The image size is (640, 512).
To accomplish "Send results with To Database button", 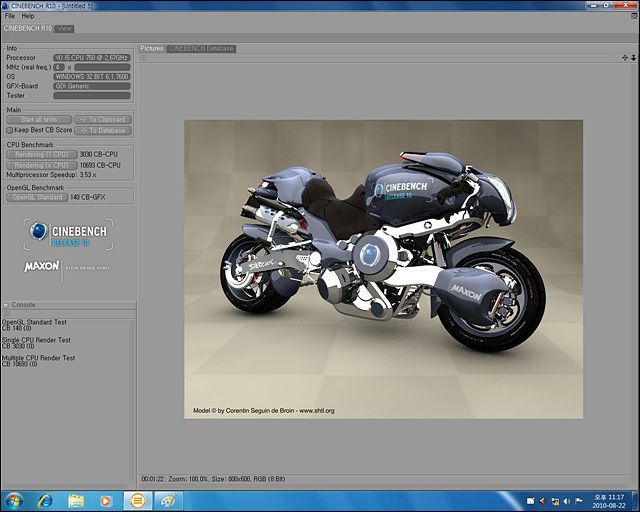I will tap(103, 131).
